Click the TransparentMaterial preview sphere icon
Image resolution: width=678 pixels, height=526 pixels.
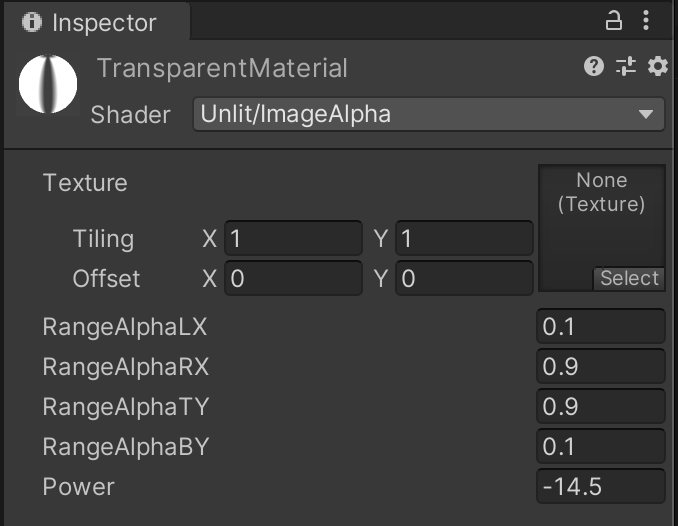tap(48, 82)
